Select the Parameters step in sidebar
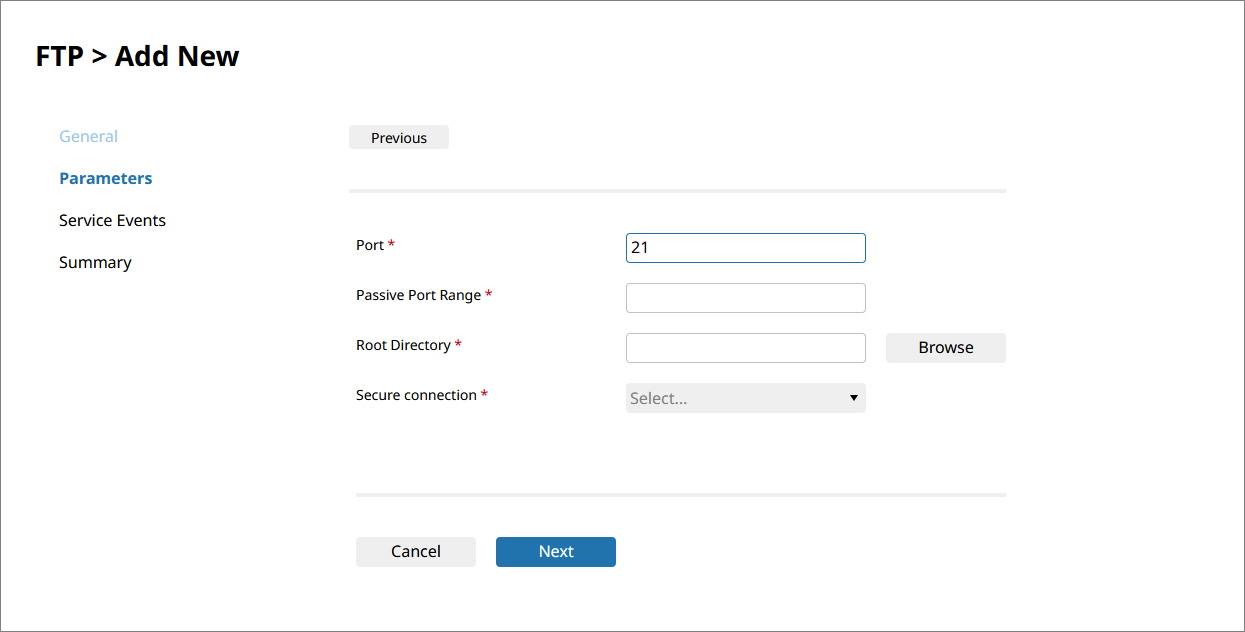The image size is (1245, 632). tap(105, 178)
